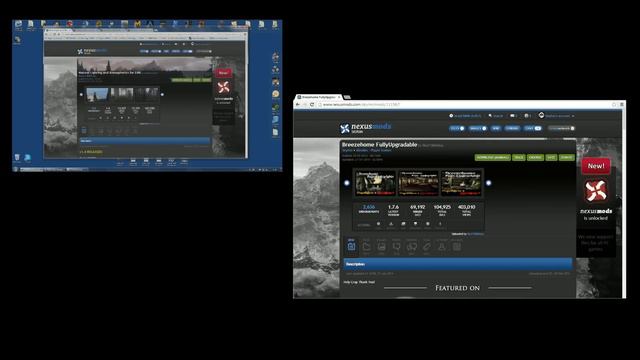Click the red New! ad button
The image size is (640, 360).
tap(596, 166)
